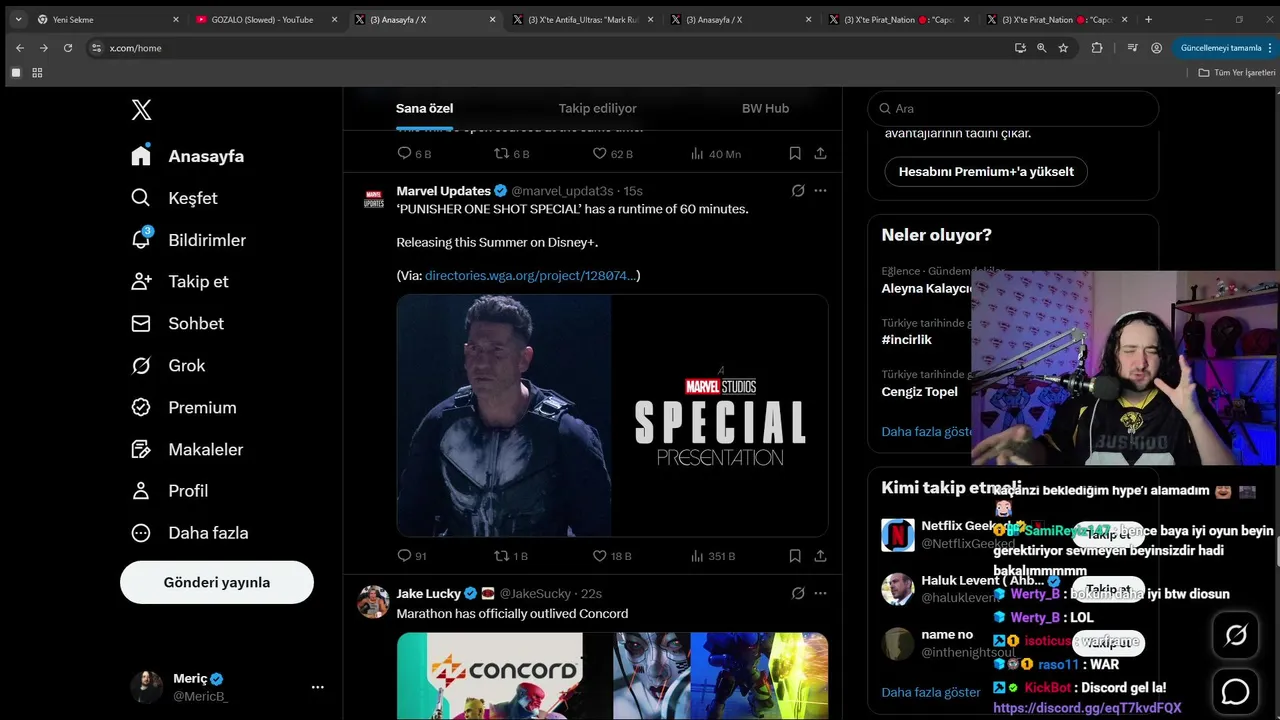Reply to the Marvel Updates post

pos(412,556)
